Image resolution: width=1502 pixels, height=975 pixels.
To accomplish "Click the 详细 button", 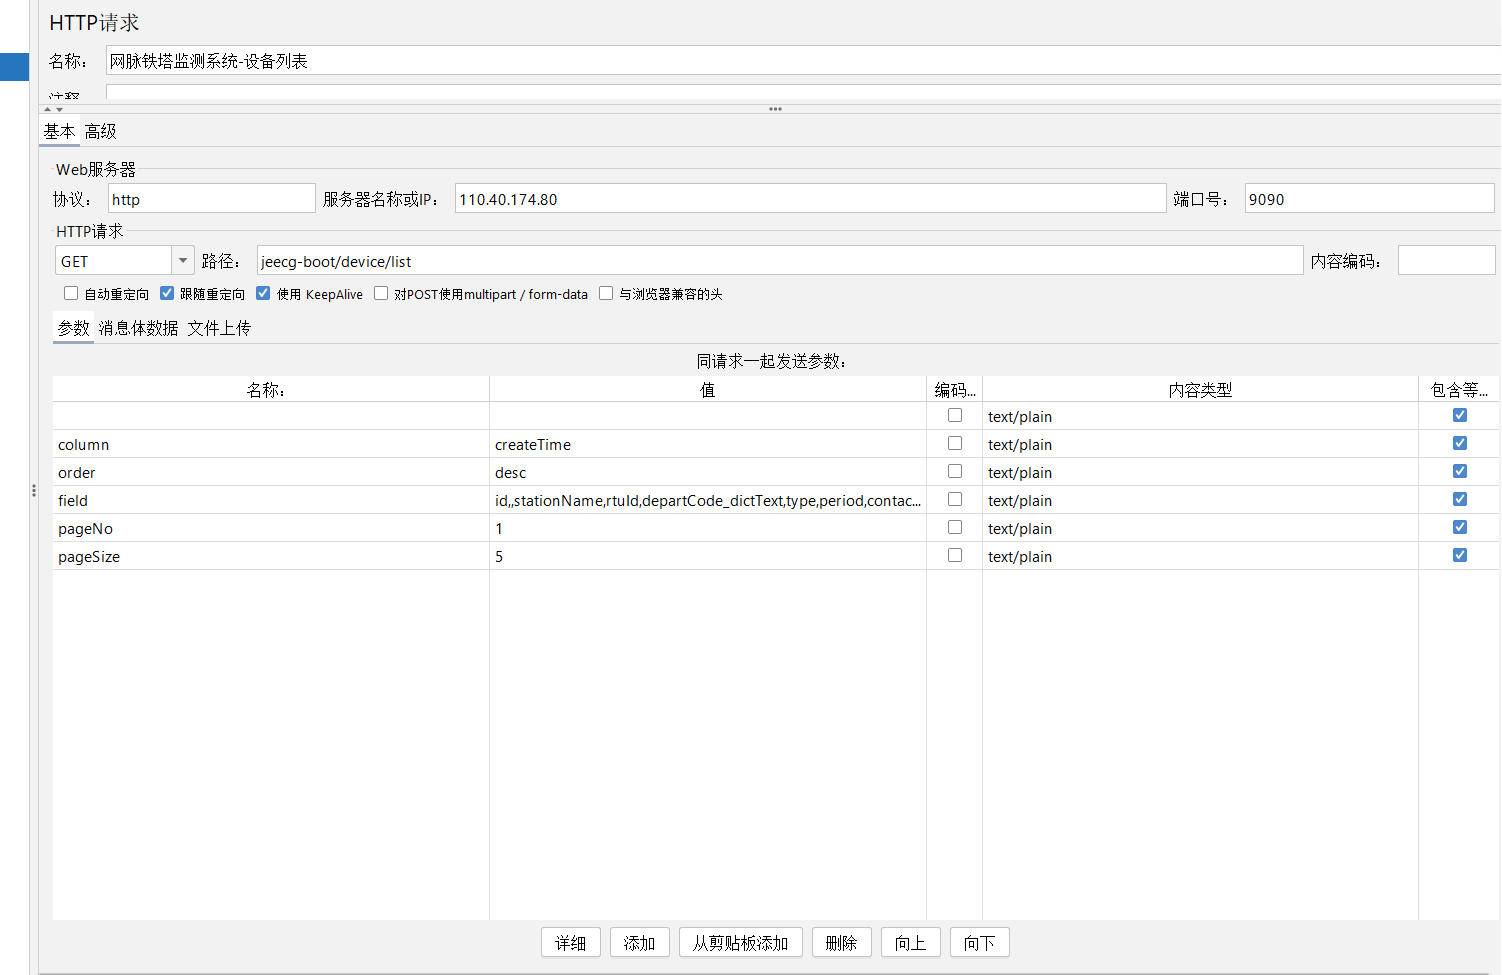I will point(571,943).
